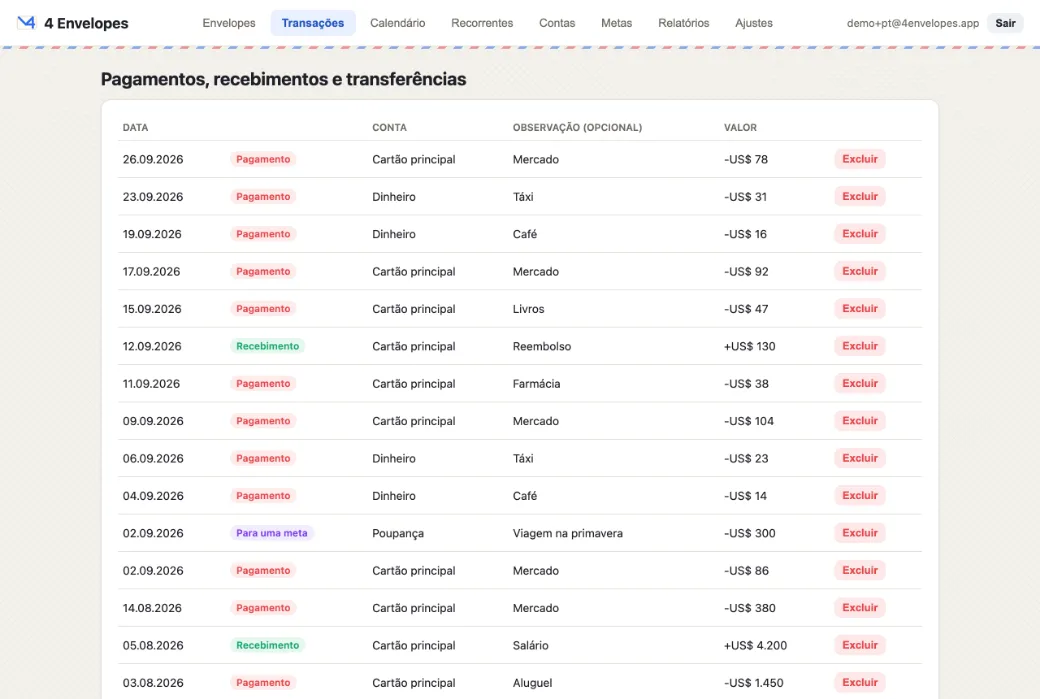Delete the 26.09.2026 Mercado transaction
Viewport: 1040px width, 699px height.
[860, 159]
